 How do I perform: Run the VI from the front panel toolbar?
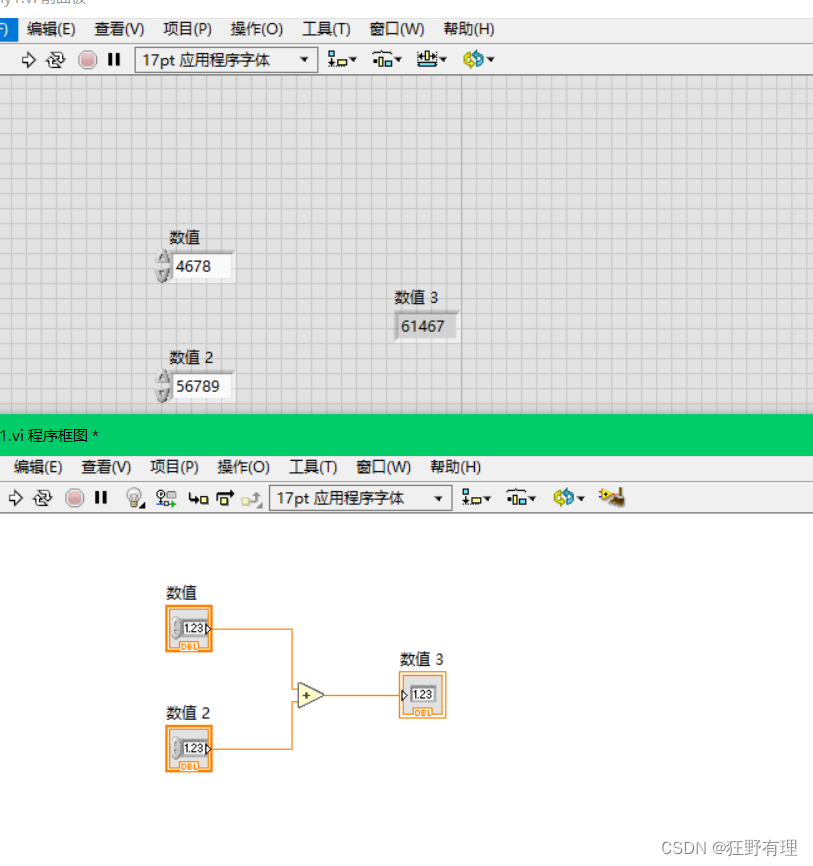coord(29,60)
